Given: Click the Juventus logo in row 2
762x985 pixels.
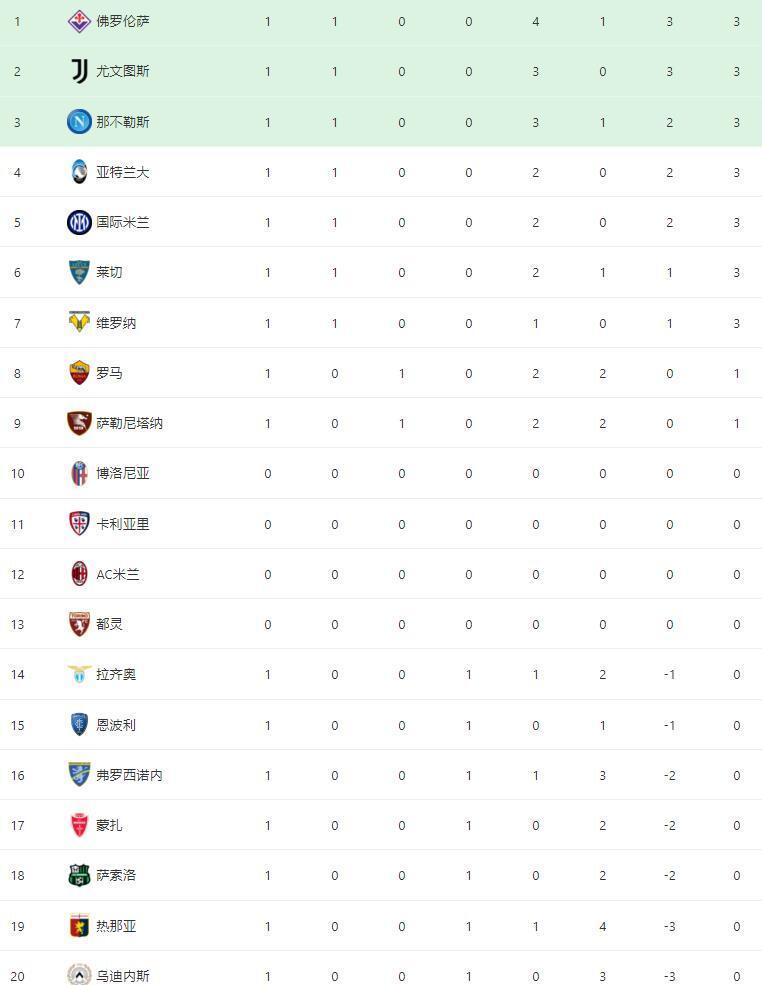Looking at the screenshot, I should (x=79, y=72).
